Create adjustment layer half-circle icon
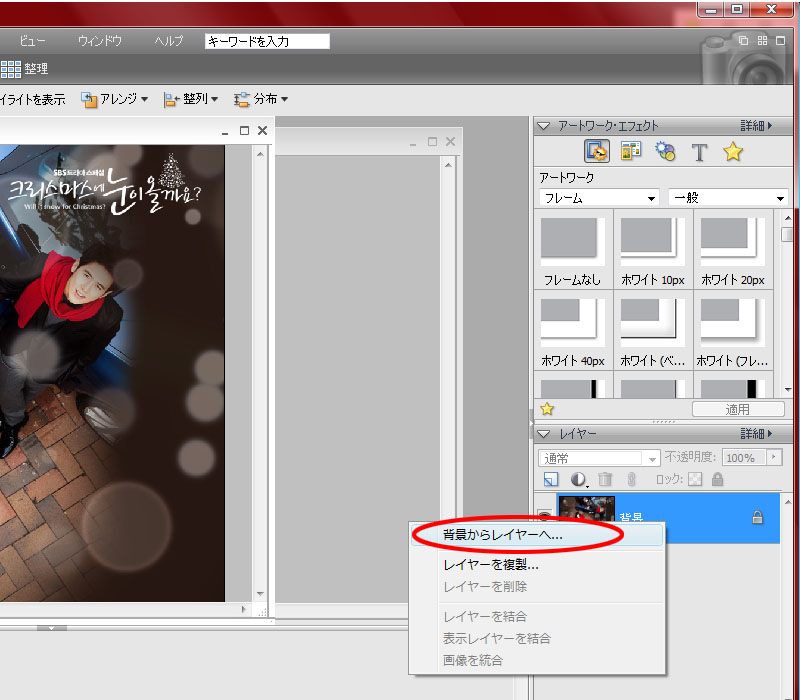Image resolution: width=800 pixels, height=700 pixels. click(x=579, y=479)
